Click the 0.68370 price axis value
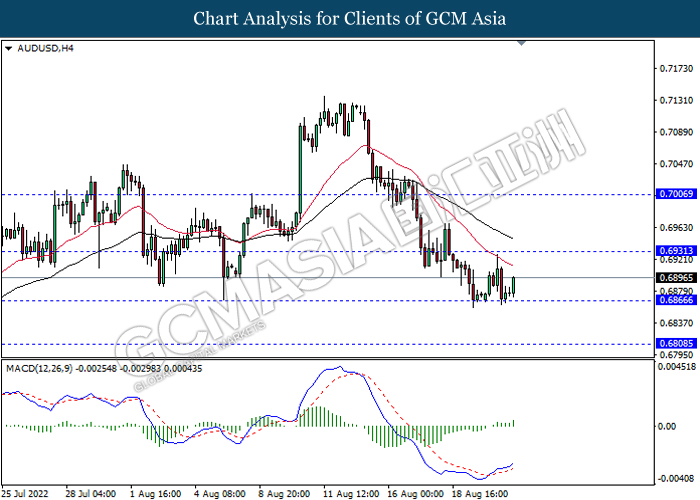Screen dimensions: 700x500 click(676, 323)
